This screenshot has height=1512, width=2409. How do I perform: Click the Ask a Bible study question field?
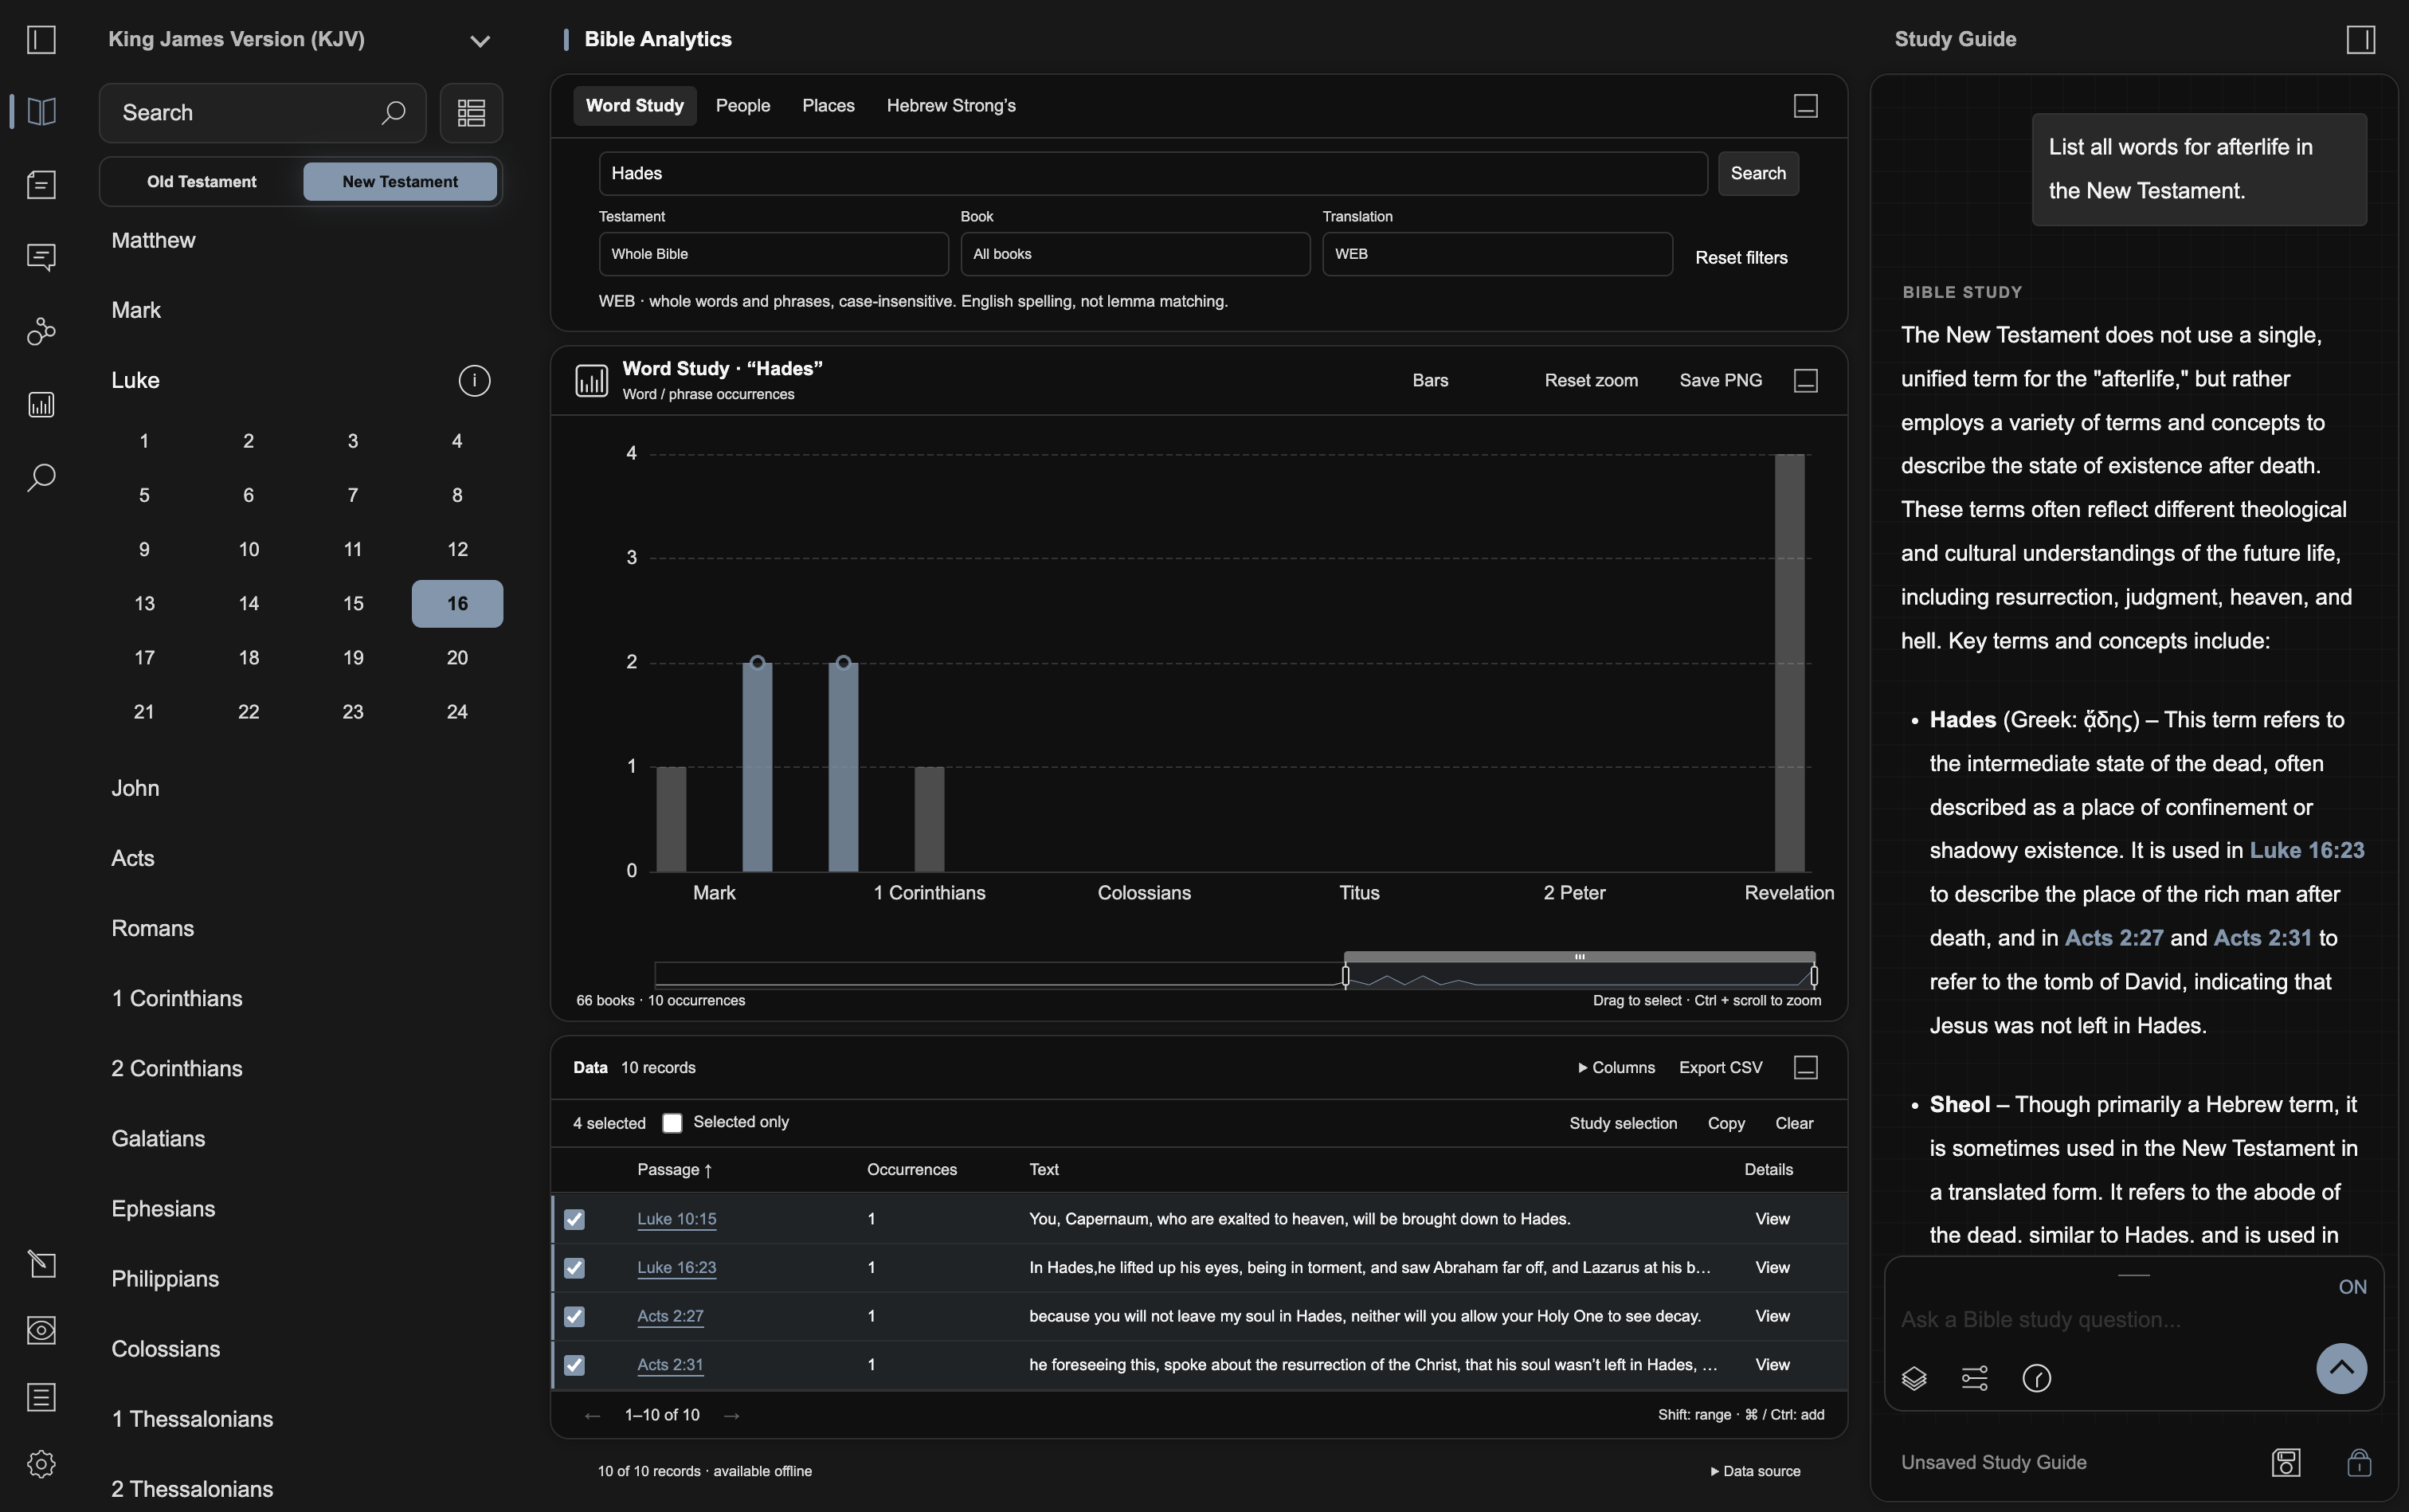coord(2100,1319)
